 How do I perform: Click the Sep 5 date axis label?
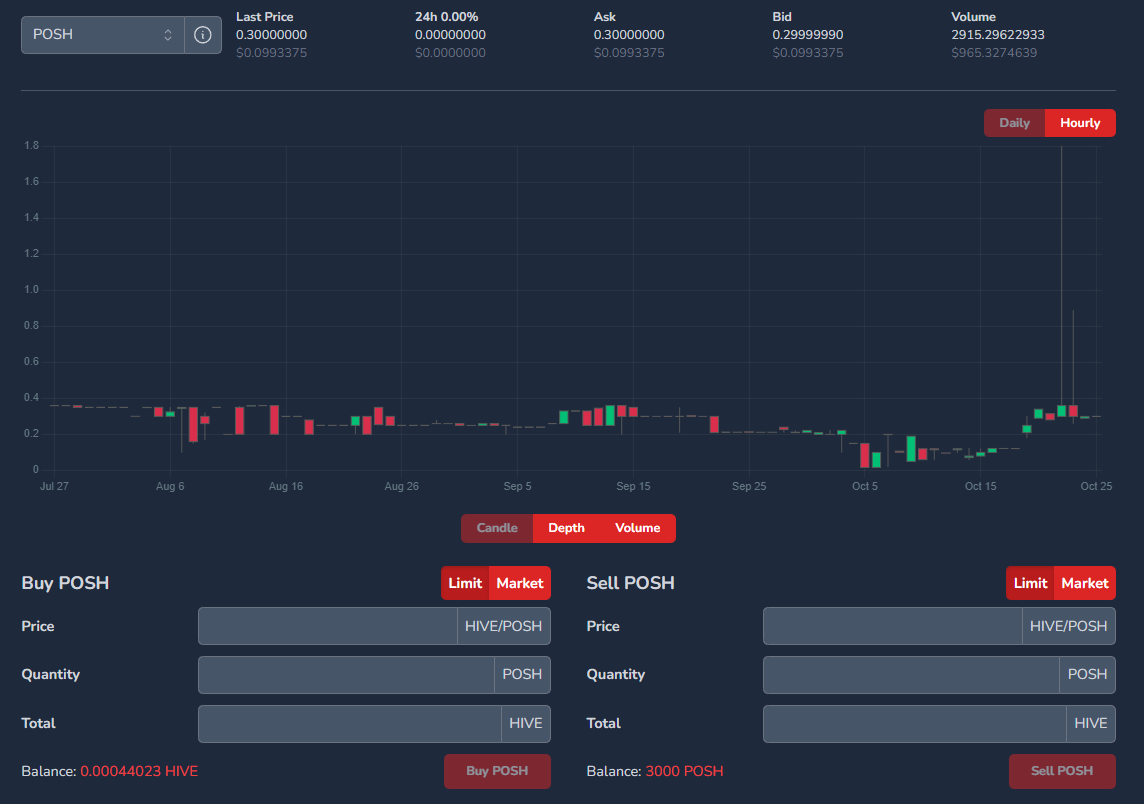517,486
